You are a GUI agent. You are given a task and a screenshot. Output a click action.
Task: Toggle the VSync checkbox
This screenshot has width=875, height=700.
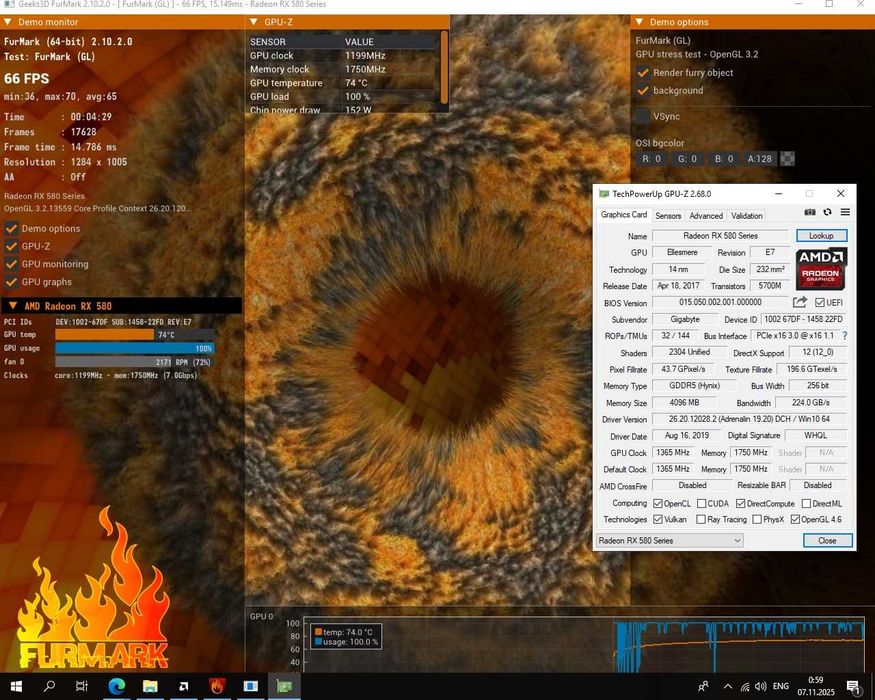coord(643,116)
